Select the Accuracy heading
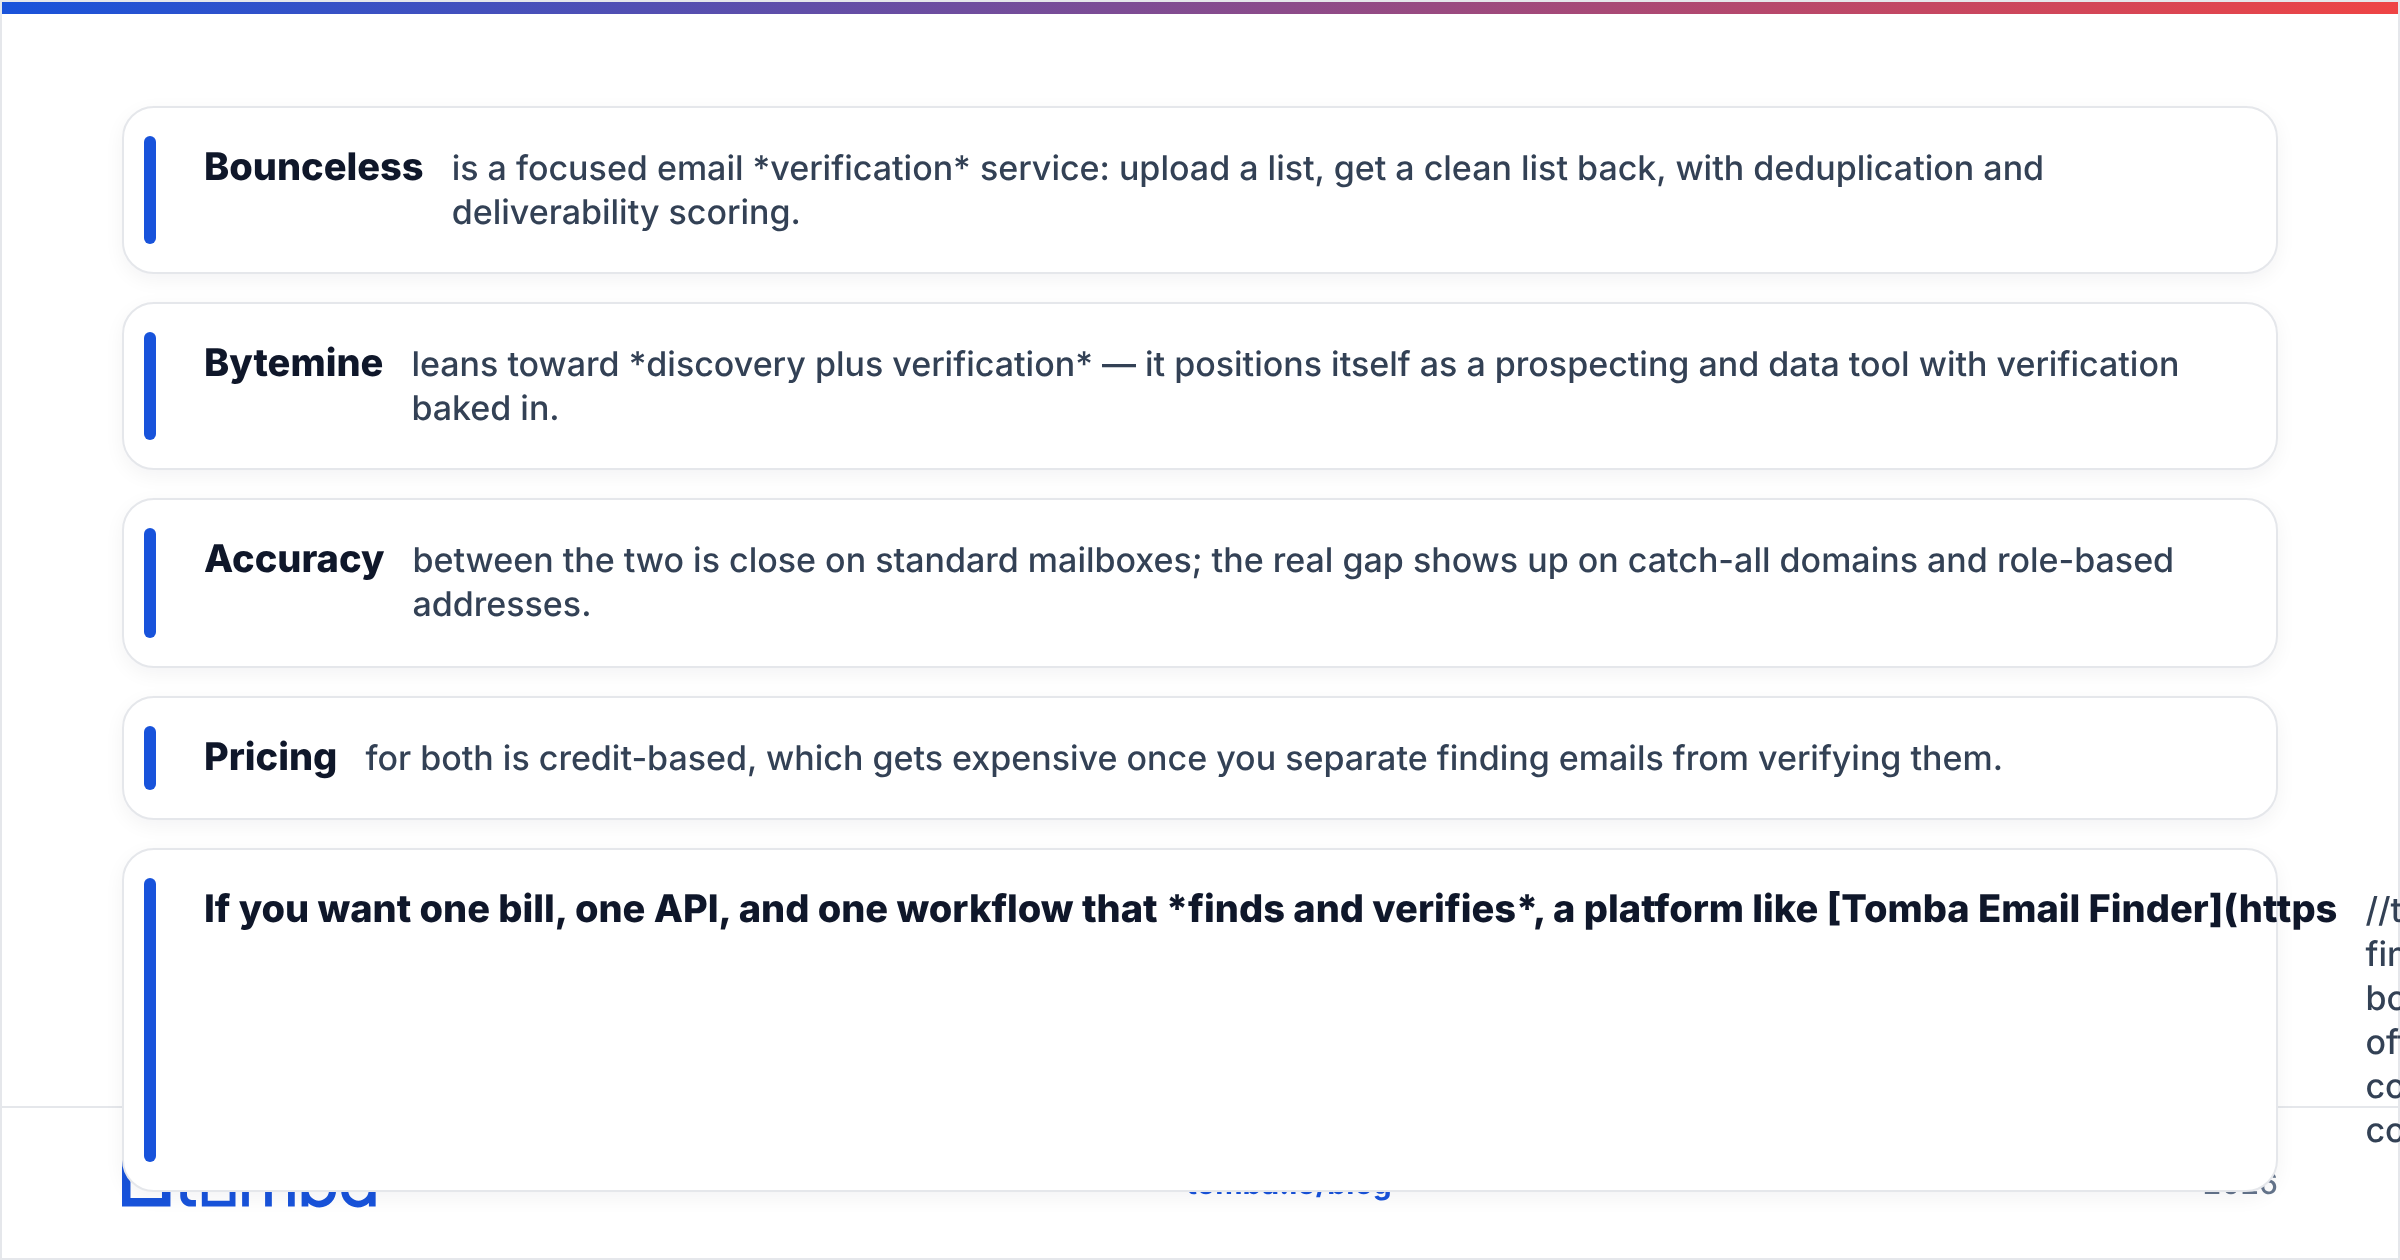The height and width of the screenshot is (1260, 2400). click(x=294, y=559)
